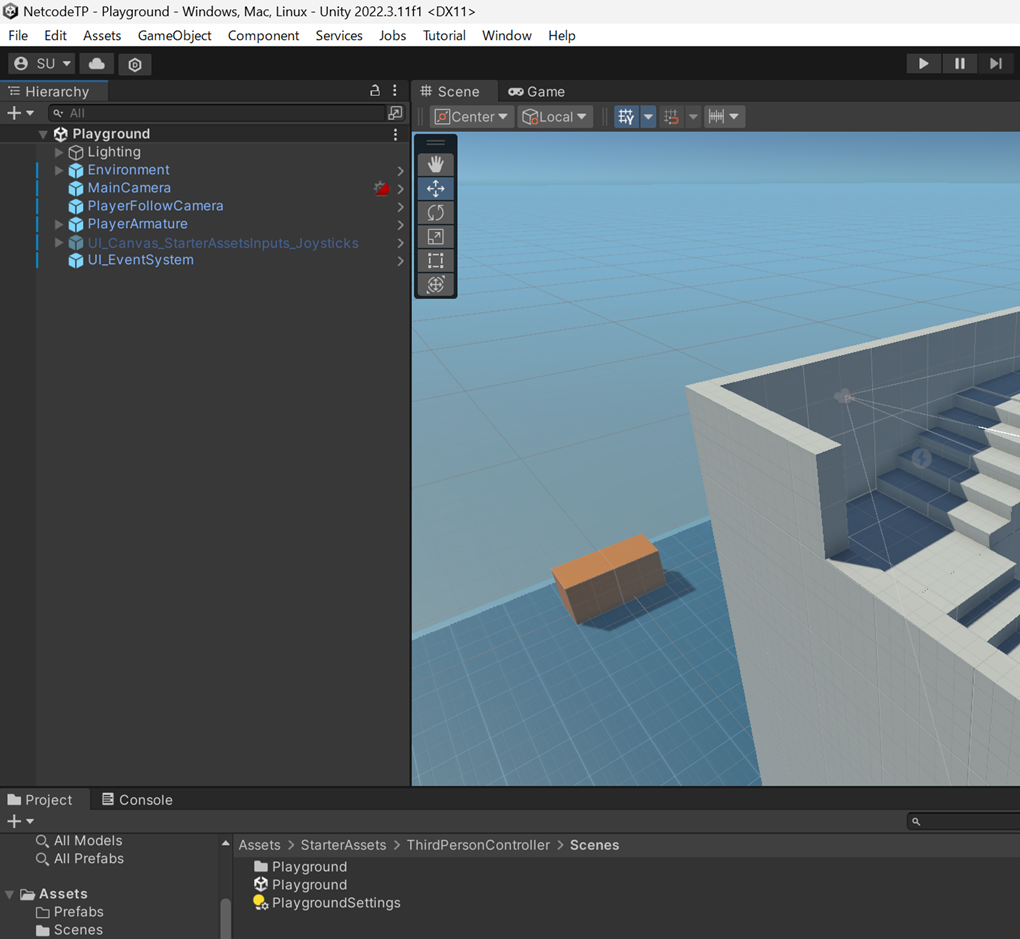Select the Hand view tool
Image resolution: width=1020 pixels, height=939 pixels.
coord(436,164)
